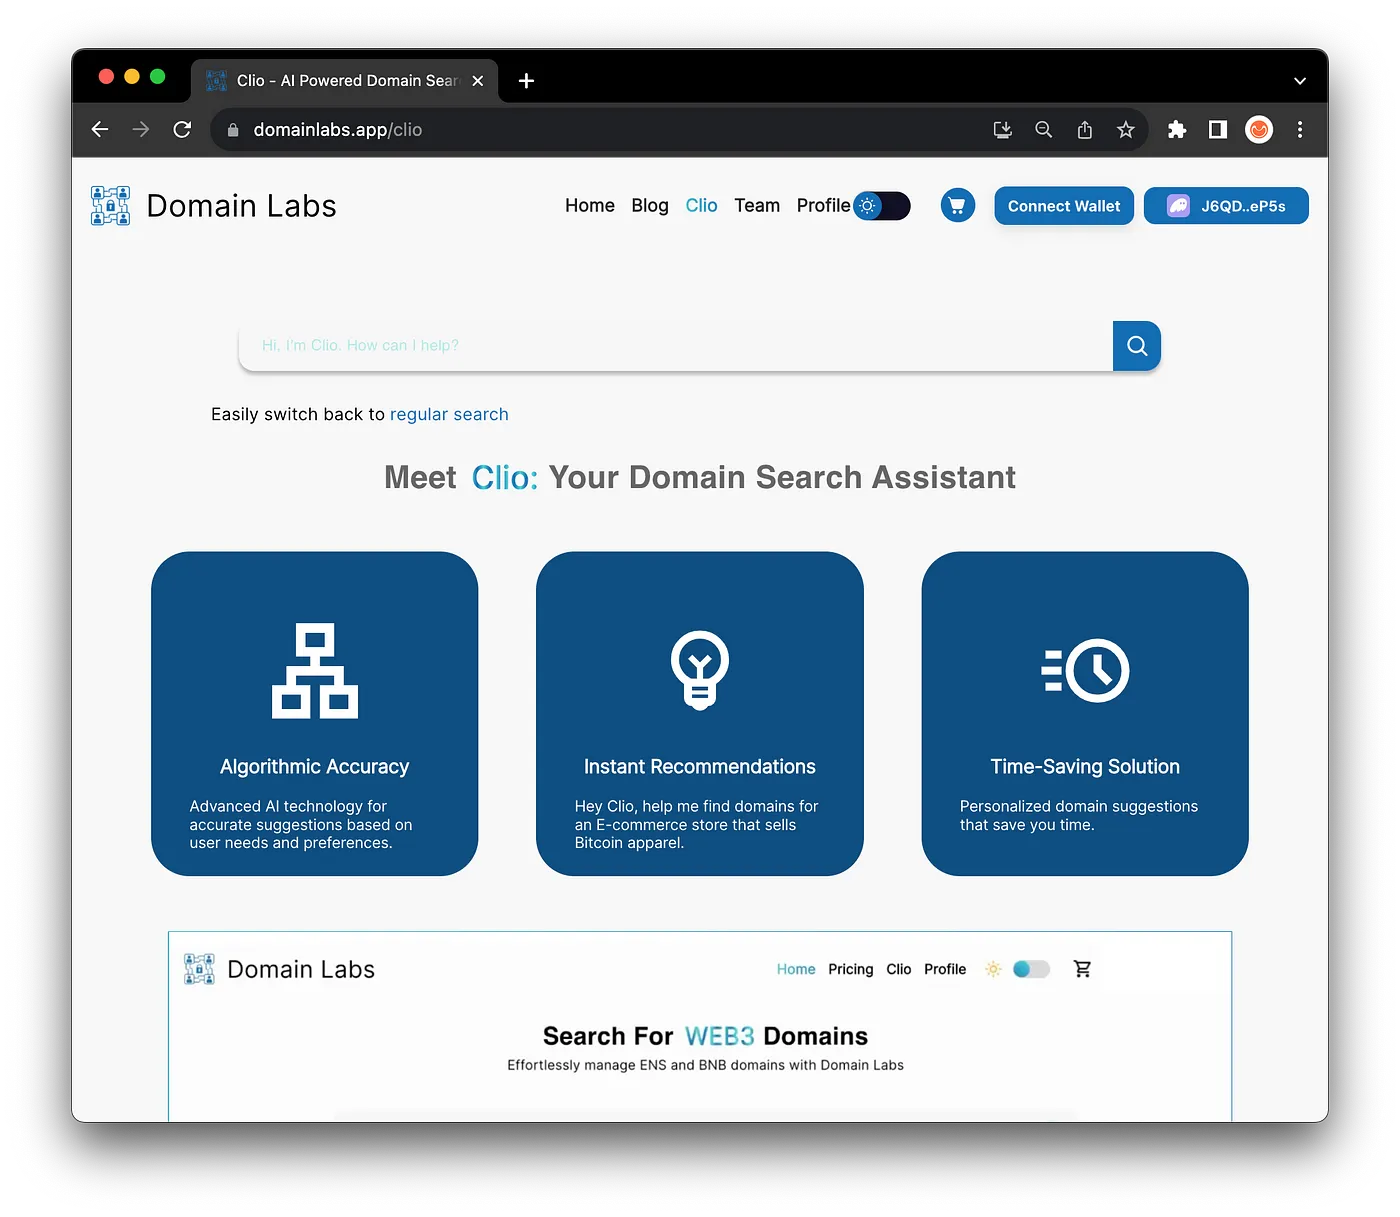The height and width of the screenshot is (1217, 1400).
Task: Toggle the theme switch in embedded preview
Action: click(x=1031, y=969)
